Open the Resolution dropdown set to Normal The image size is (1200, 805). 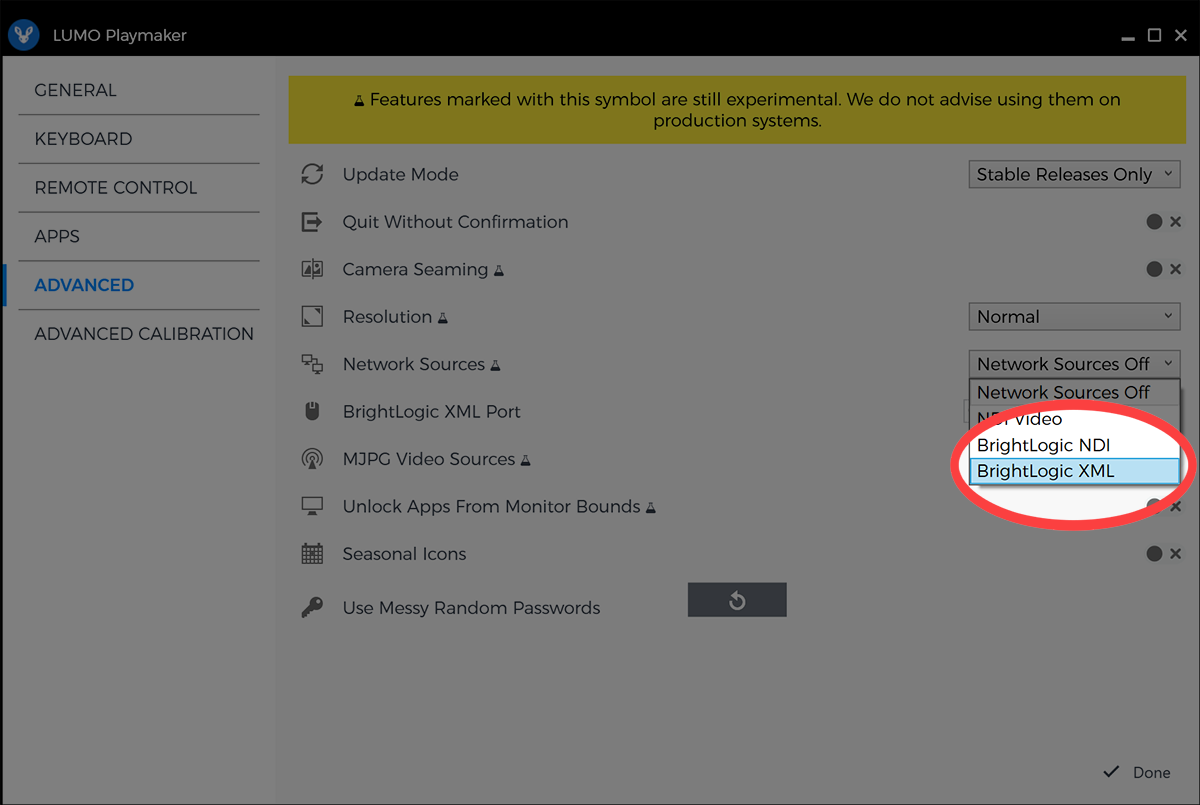click(1074, 317)
